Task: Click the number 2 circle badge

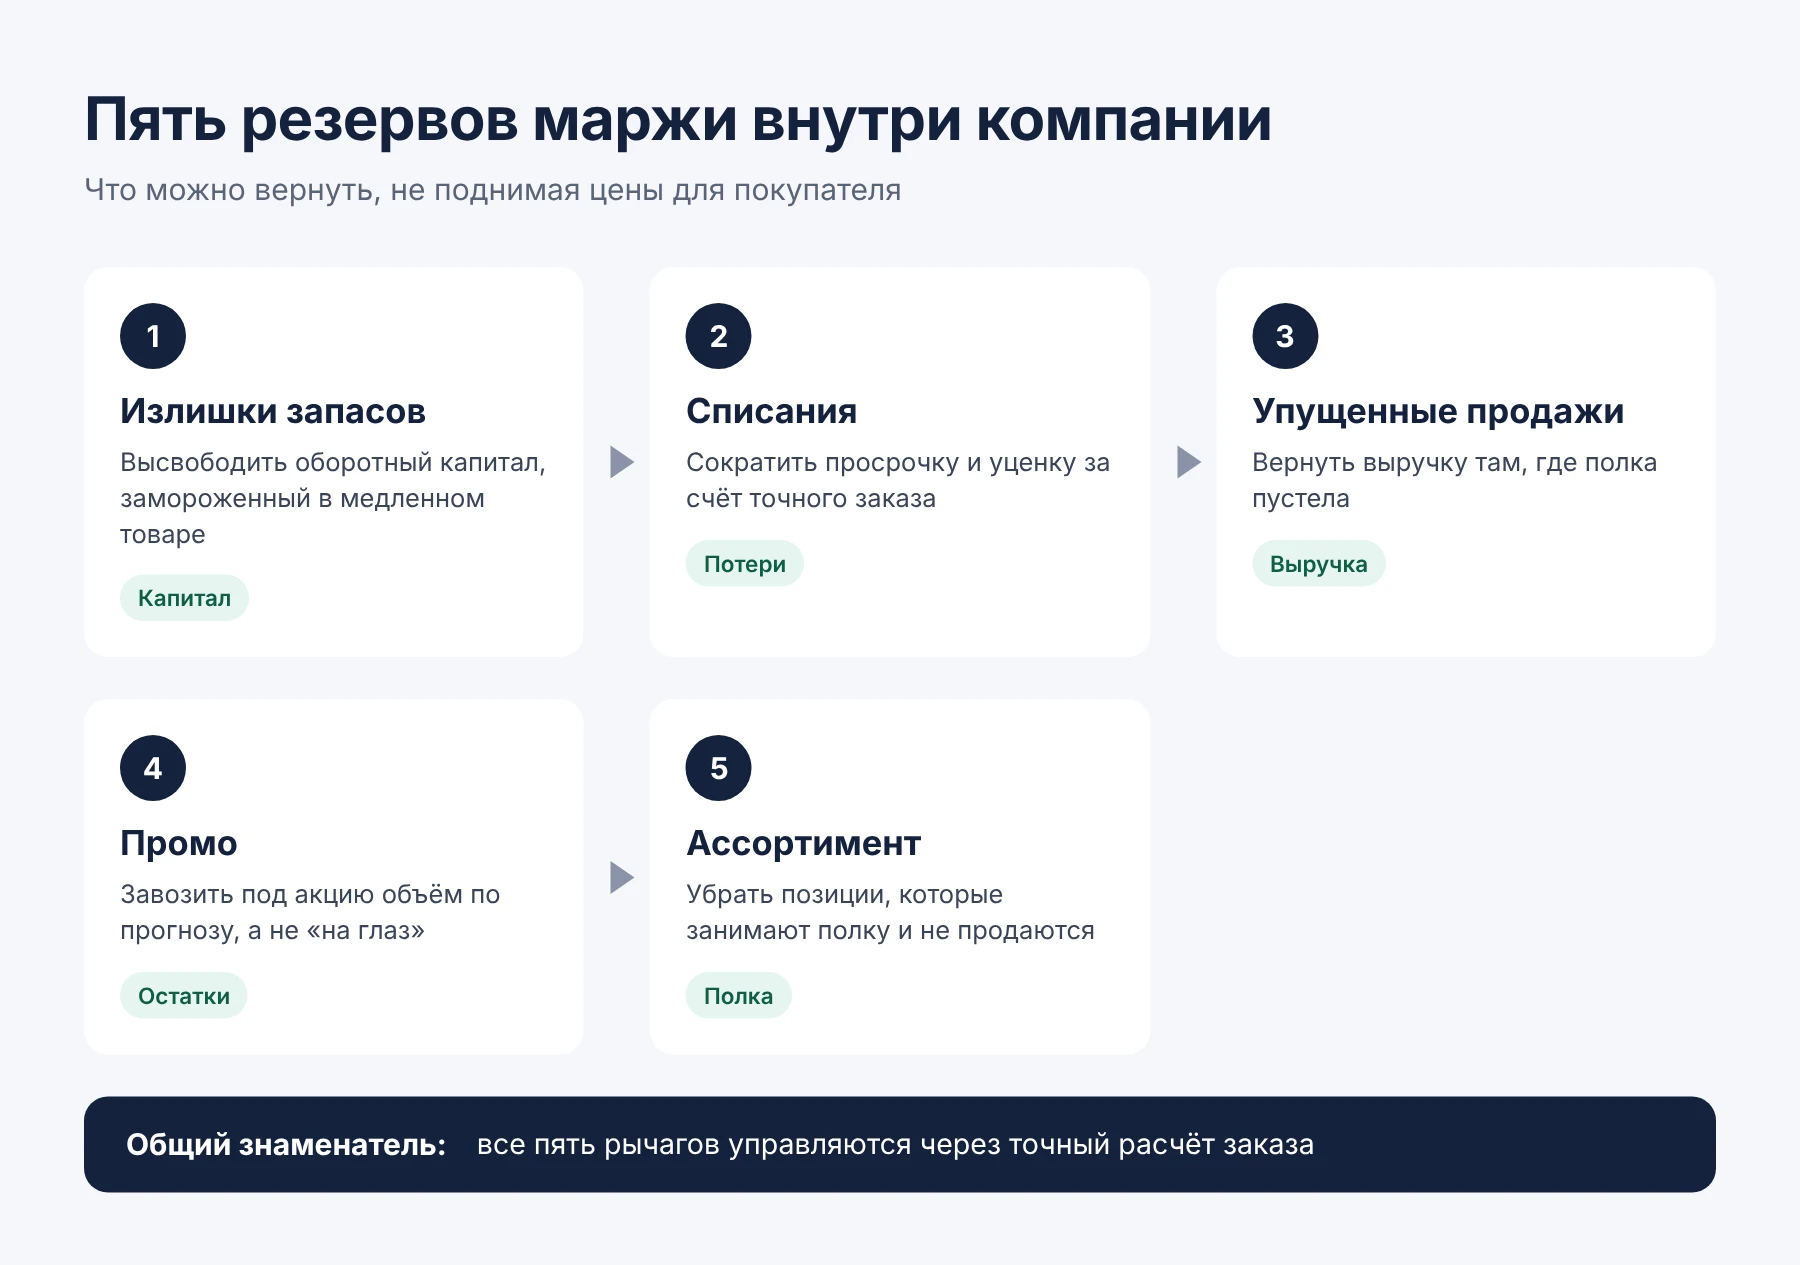Action: pos(718,336)
